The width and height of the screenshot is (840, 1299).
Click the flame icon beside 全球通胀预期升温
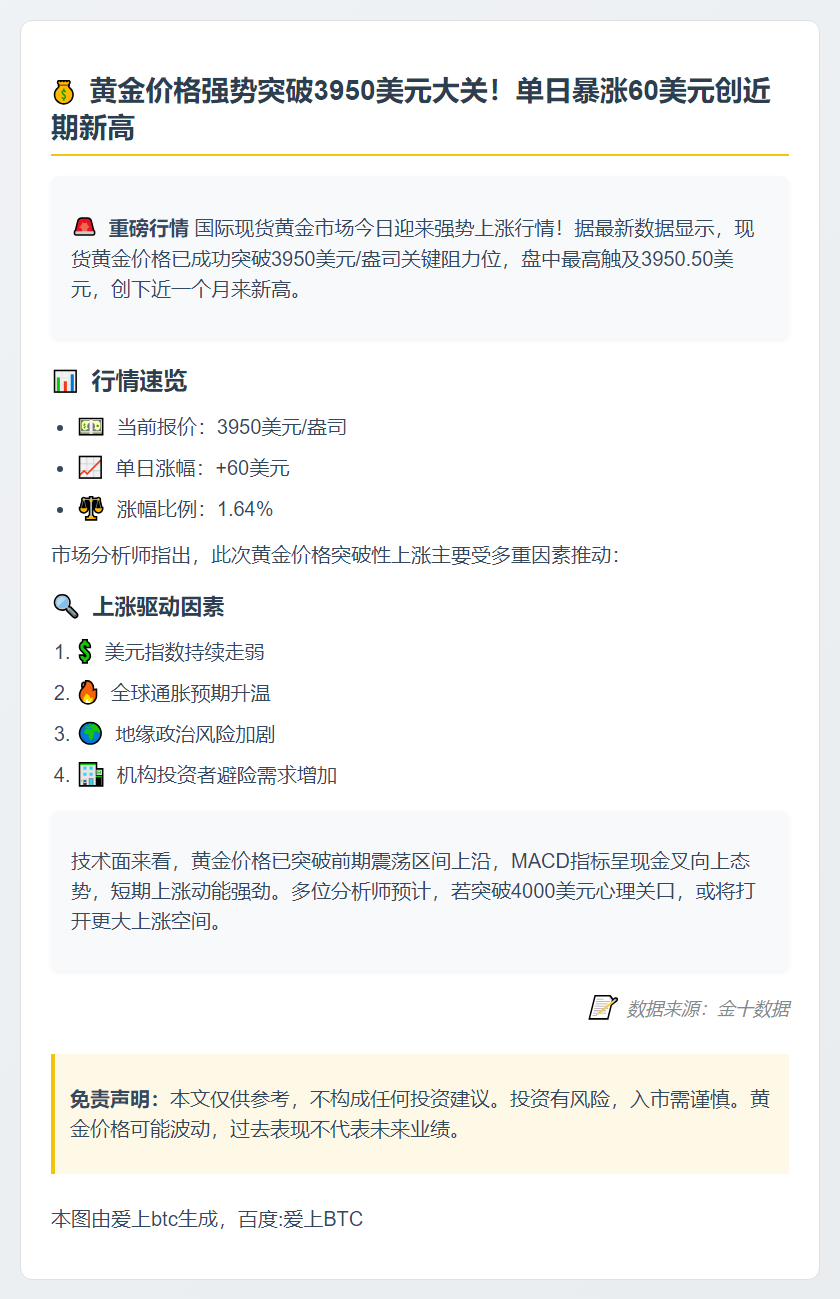point(88,693)
